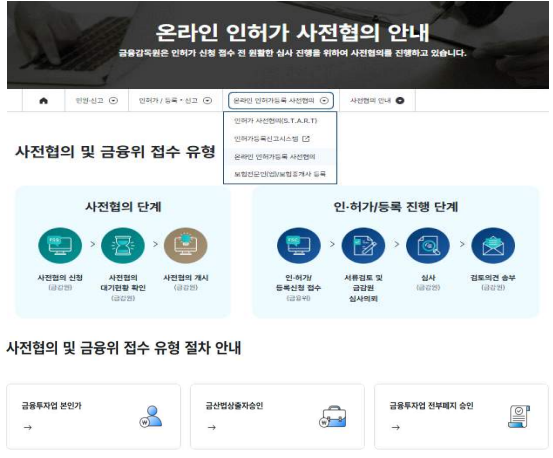The image size is (553, 458).
Task: Click the 인·허가/등록 진행 단계 heading
Action: click(396, 207)
